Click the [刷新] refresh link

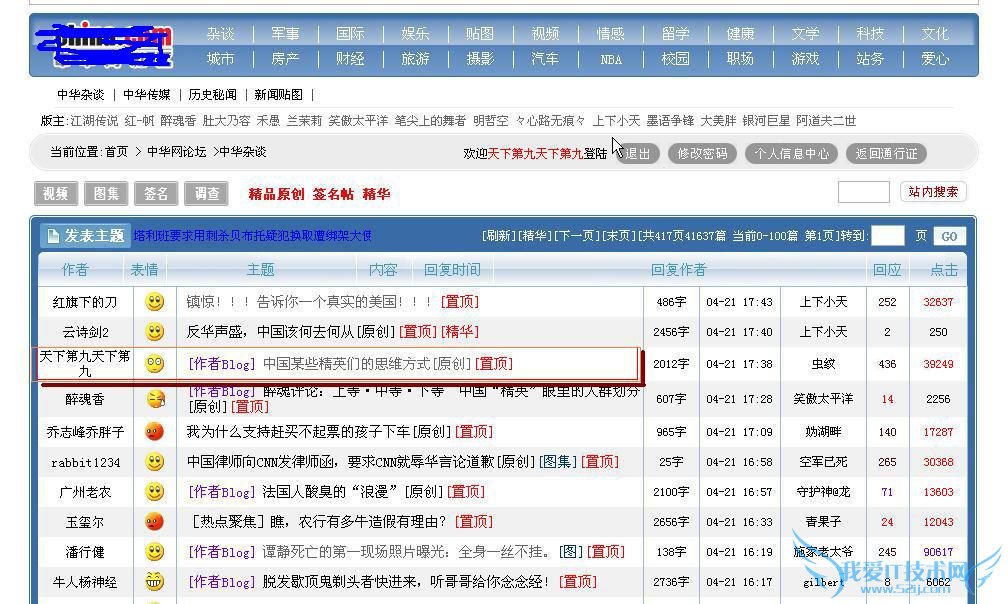coord(500,236)
